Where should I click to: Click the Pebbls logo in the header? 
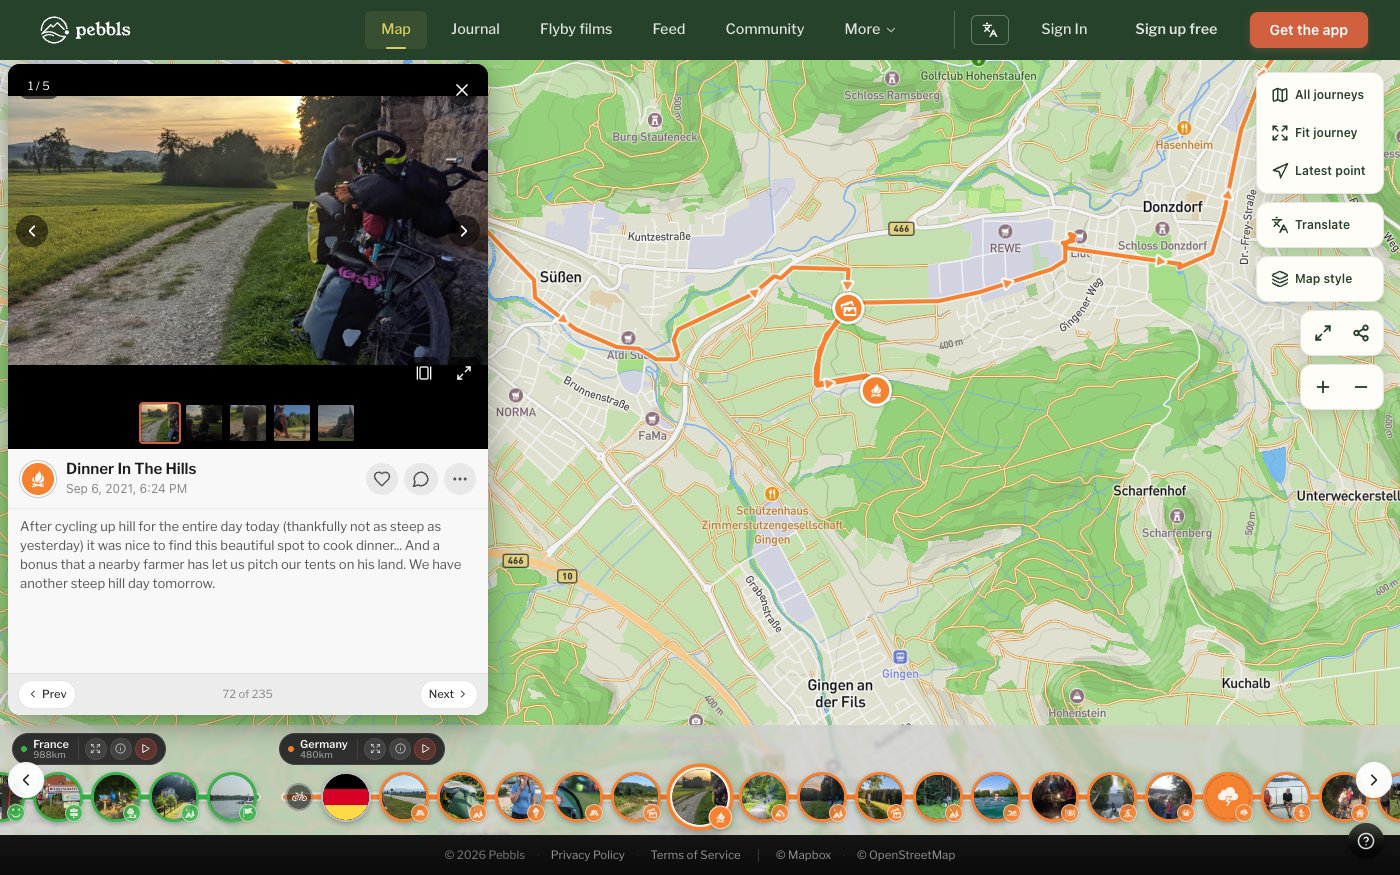tap(85, 30)
